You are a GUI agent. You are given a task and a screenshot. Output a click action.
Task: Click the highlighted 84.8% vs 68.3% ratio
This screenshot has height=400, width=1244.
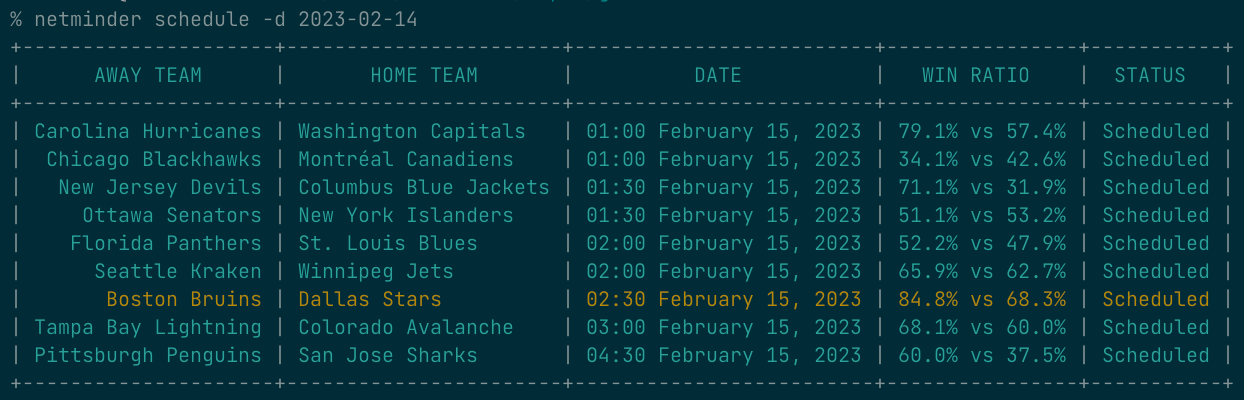(x=980, y=299)
